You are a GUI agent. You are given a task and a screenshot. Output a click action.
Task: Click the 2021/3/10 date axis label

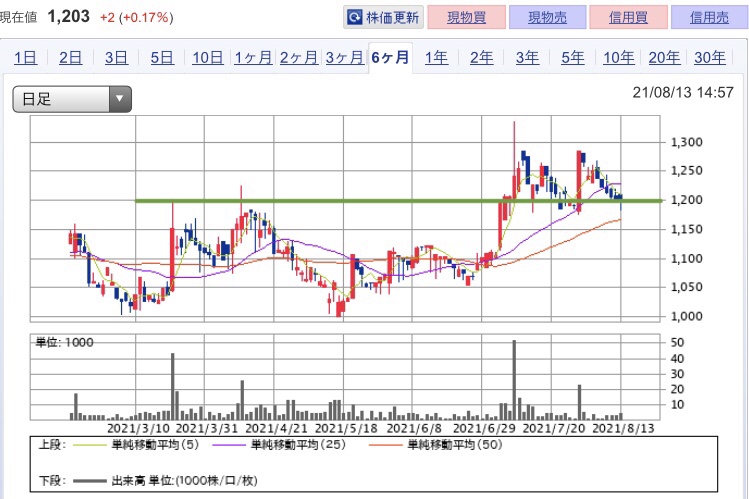[x=139, y=428]
